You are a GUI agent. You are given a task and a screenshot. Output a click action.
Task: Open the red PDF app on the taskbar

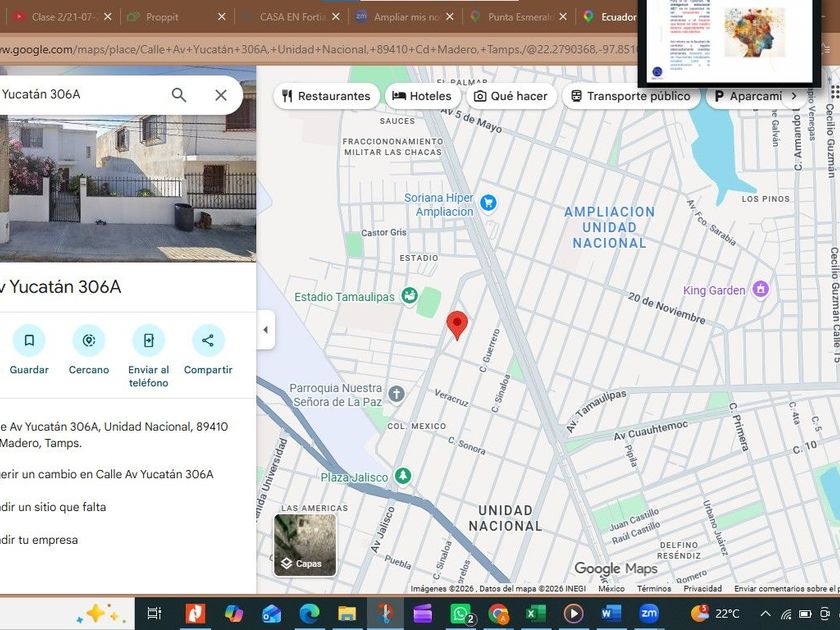[195, 613]
